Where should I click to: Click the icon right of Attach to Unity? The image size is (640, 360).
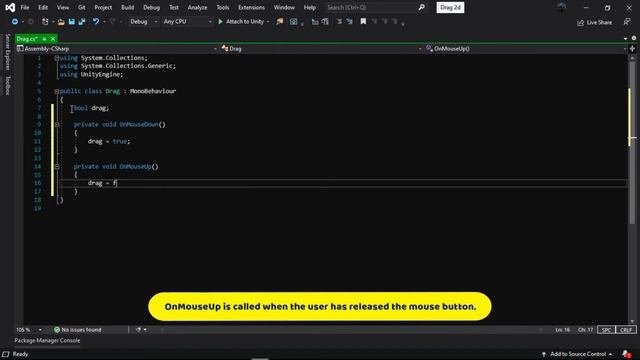(280, 22)
